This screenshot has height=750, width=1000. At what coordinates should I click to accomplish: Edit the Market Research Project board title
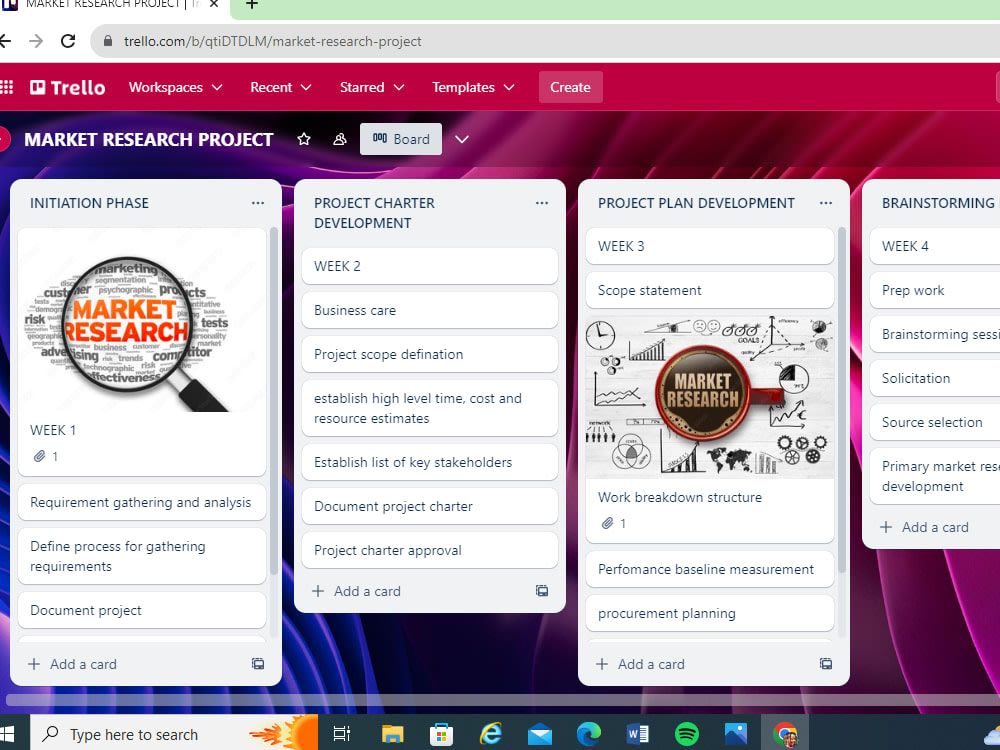pyautogui.click(x=149, y=139)
